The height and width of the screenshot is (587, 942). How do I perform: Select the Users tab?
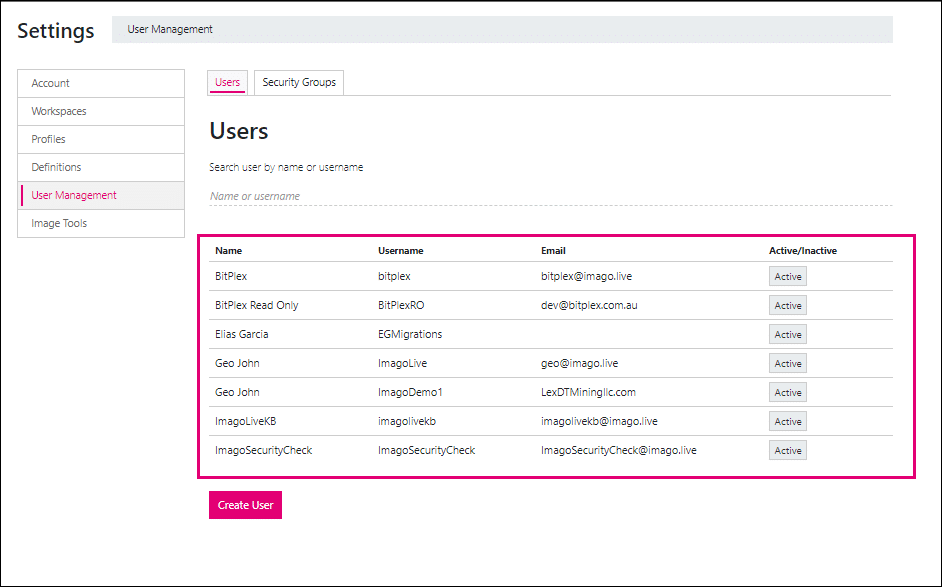point(227,82)
